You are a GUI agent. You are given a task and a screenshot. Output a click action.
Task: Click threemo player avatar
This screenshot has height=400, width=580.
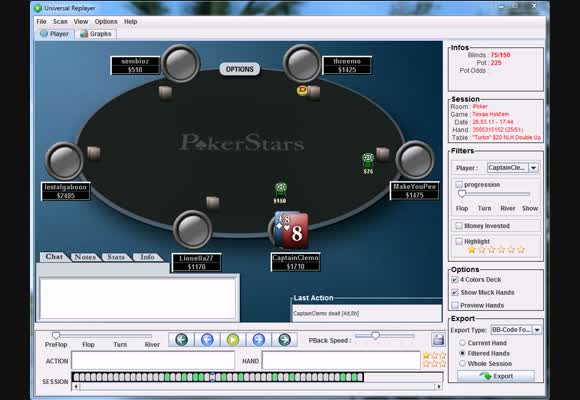[x=302, y=64]
